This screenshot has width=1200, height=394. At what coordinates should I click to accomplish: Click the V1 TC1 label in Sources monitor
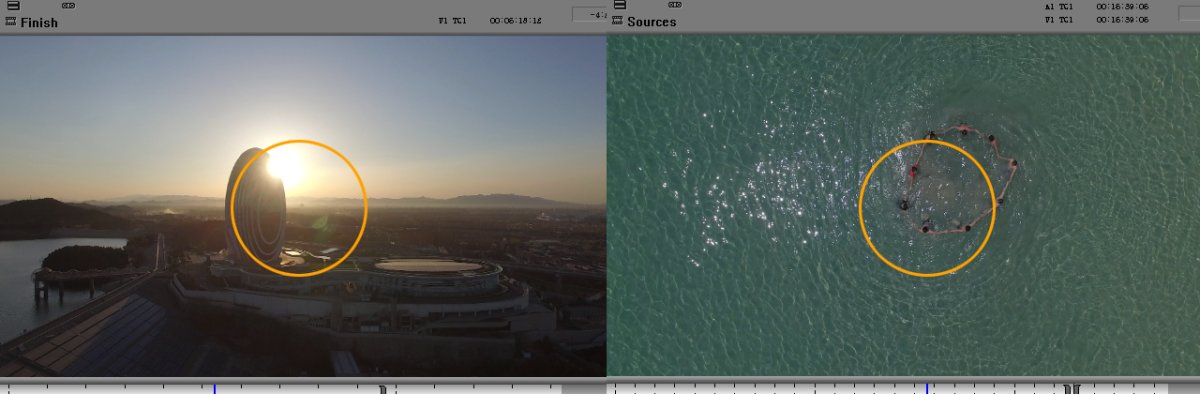[1060, 19]
